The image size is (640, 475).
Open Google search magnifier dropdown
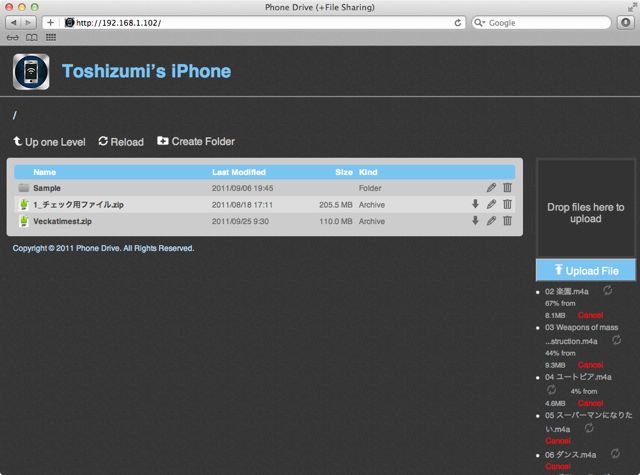coord(479,23)
